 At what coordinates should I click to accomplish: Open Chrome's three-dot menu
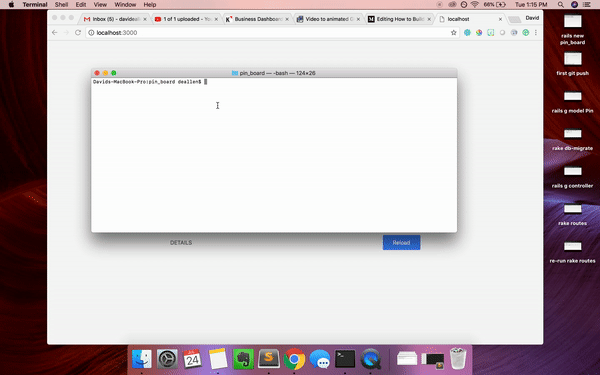coord(536,33)
